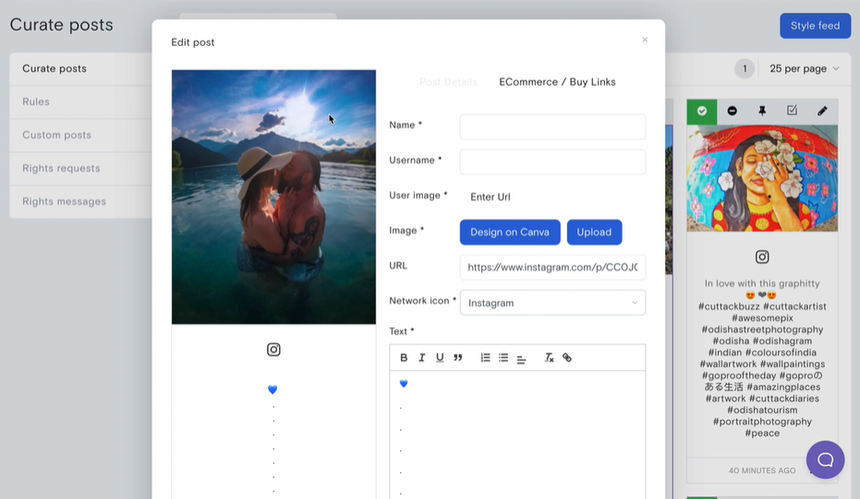Switch to ECommerce / Buy Links tab
Image resolution: width=860 pixels, height=499 pixels.
[557, 82]
